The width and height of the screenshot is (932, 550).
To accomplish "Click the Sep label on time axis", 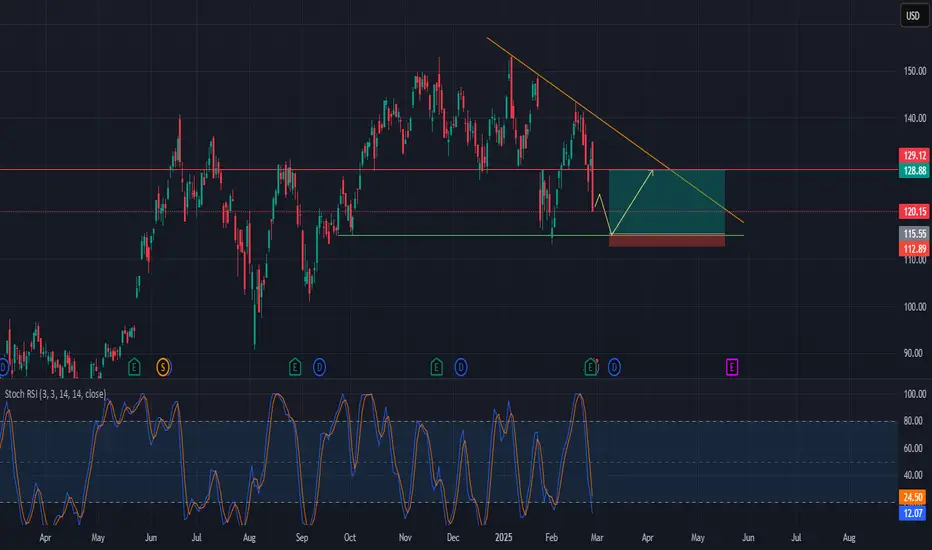I will point(302,538).
